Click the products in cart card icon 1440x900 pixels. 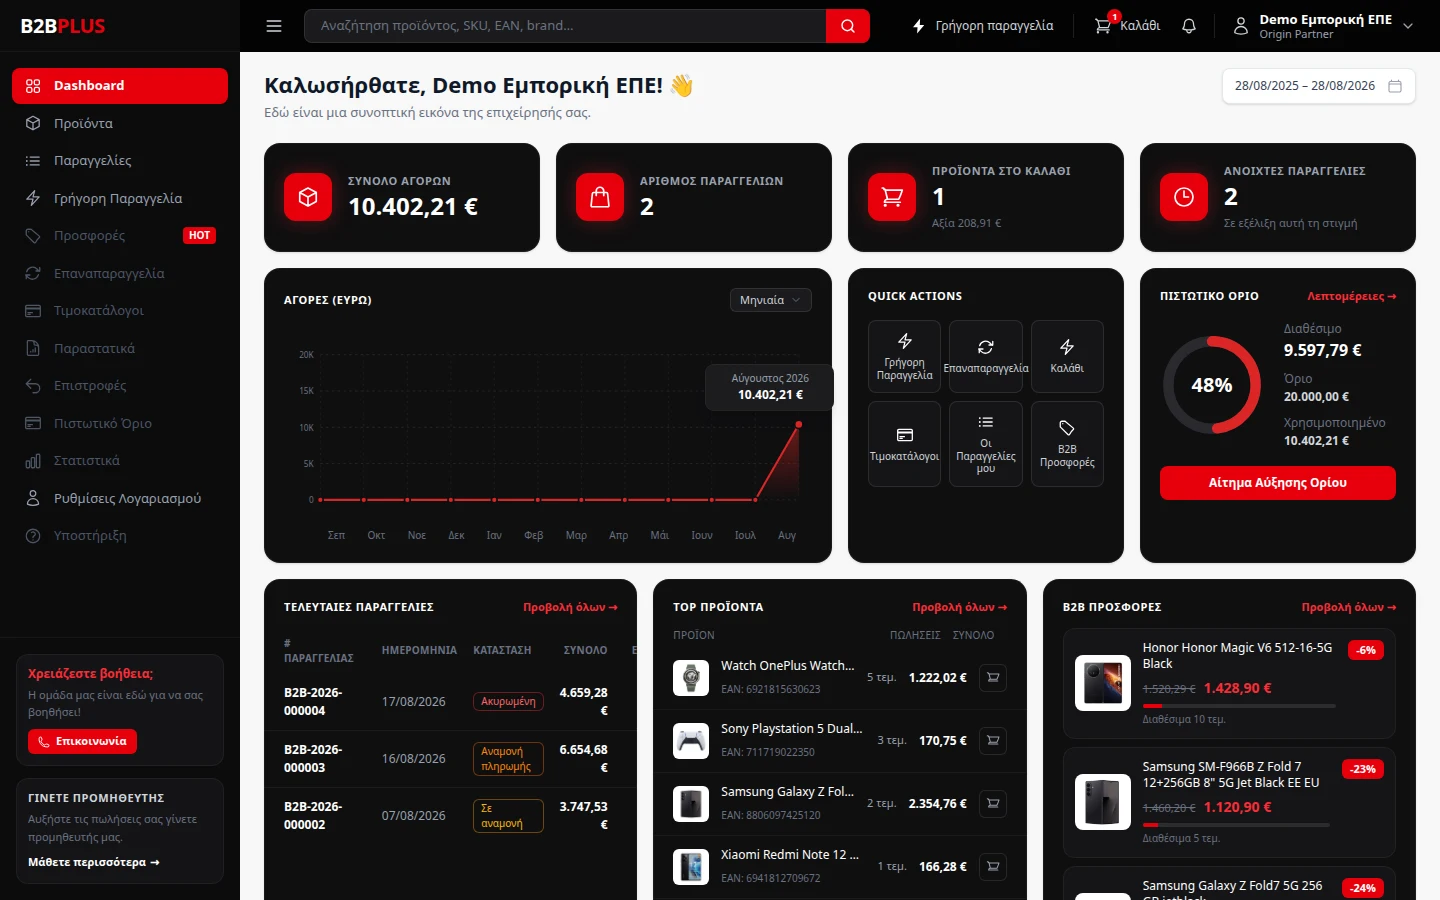(x=892, y=197)
